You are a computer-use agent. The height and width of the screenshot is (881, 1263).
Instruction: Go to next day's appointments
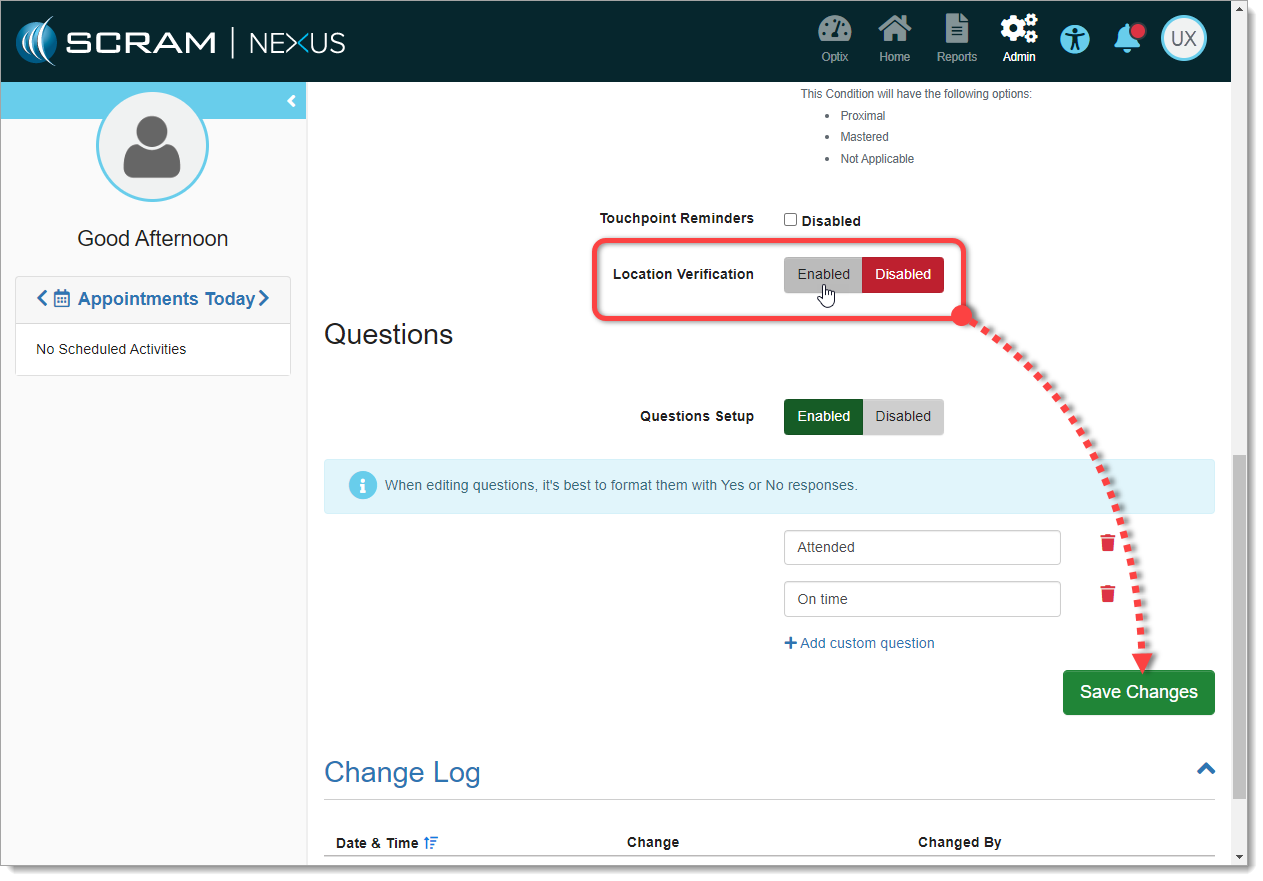(x=264, y=298)
